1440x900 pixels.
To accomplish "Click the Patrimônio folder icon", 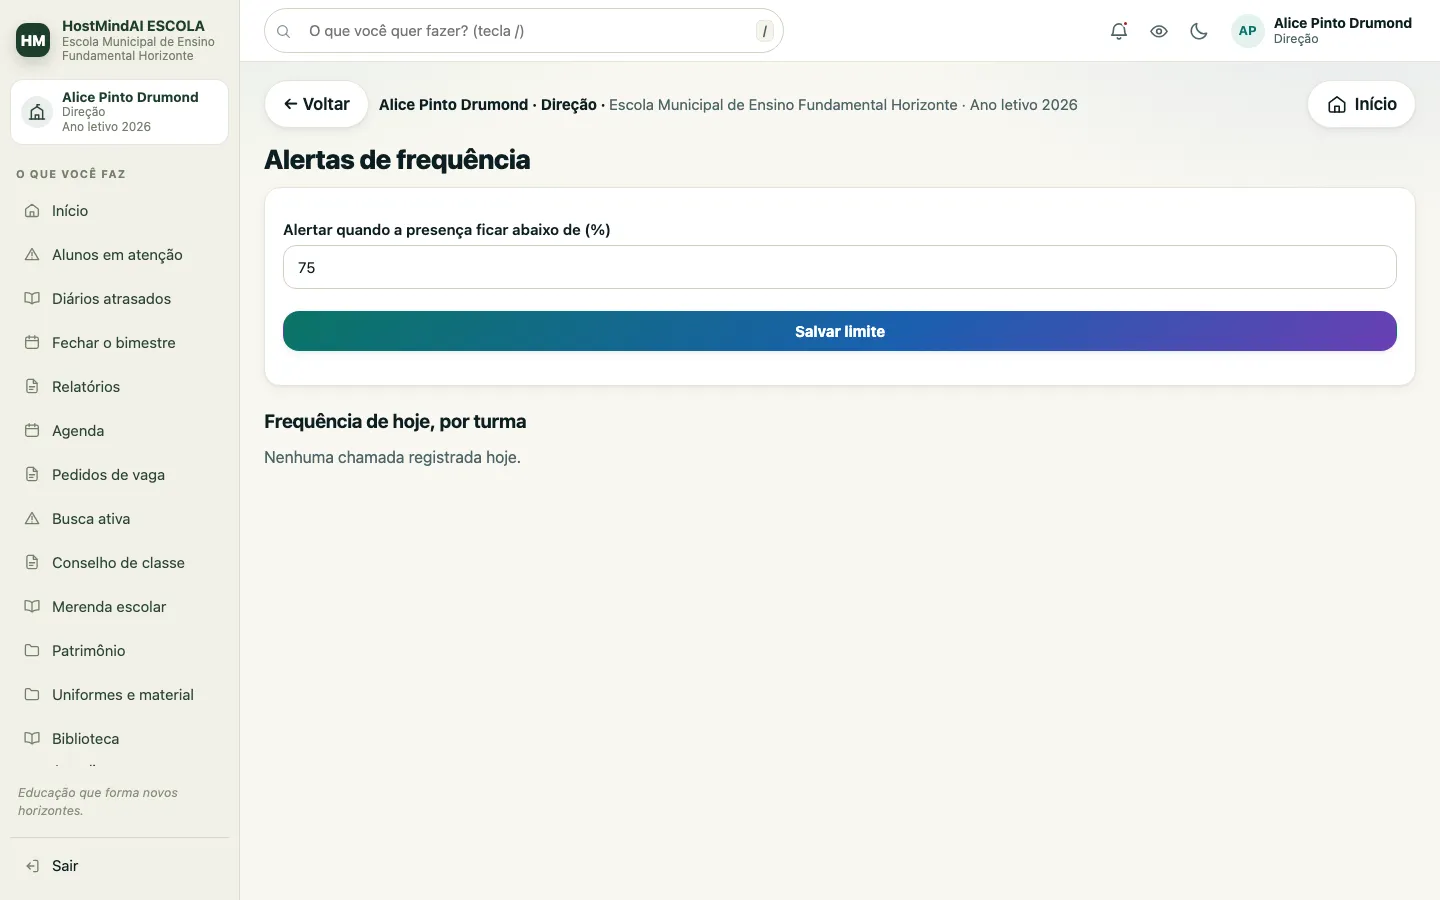I will coord(32,651).
